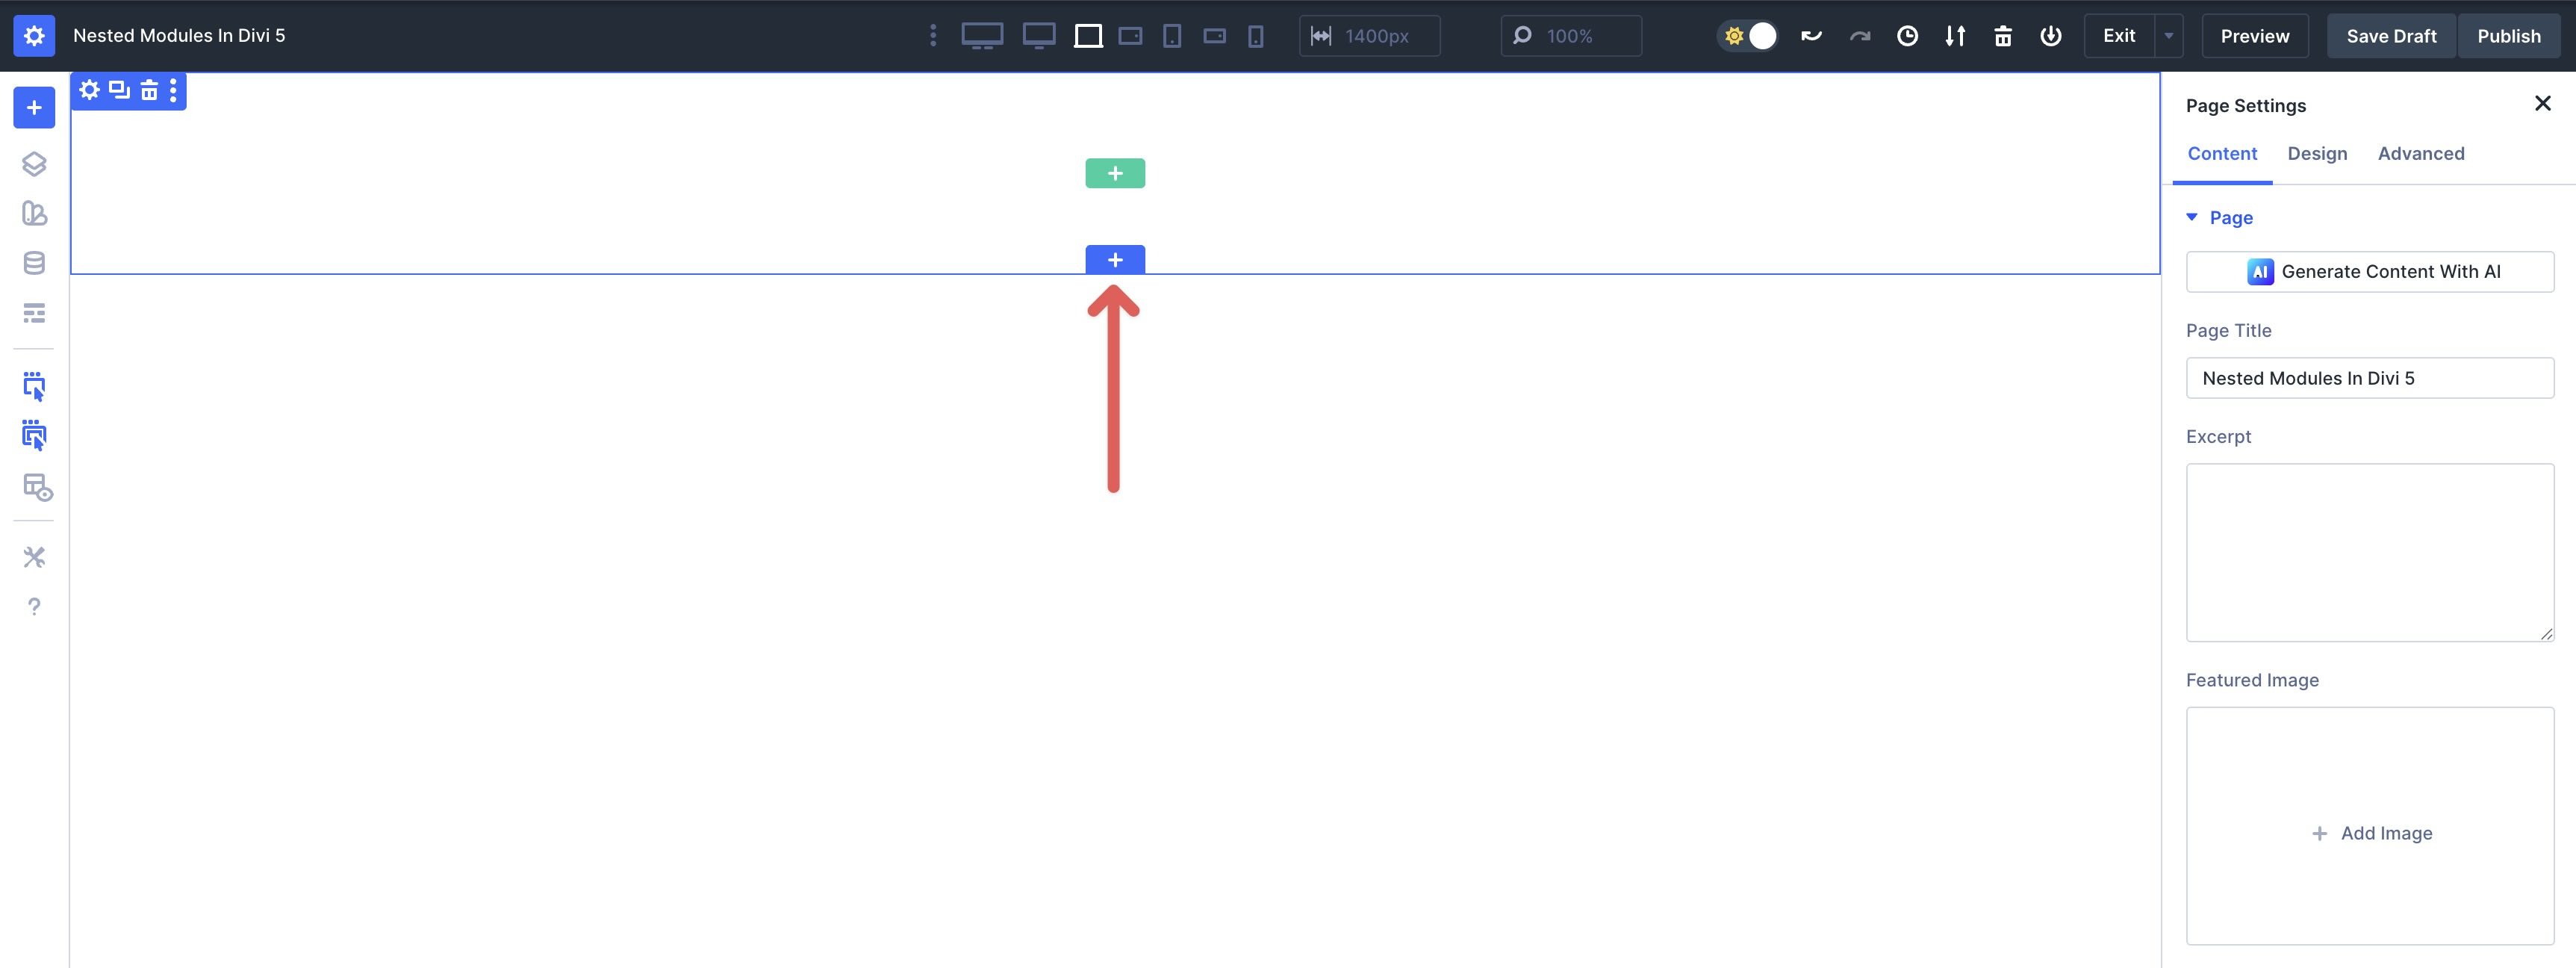Image resolution: width=2576 pixels, height=968 pixels.
Task: Open the section three-dot options menu
Action: 173,91
